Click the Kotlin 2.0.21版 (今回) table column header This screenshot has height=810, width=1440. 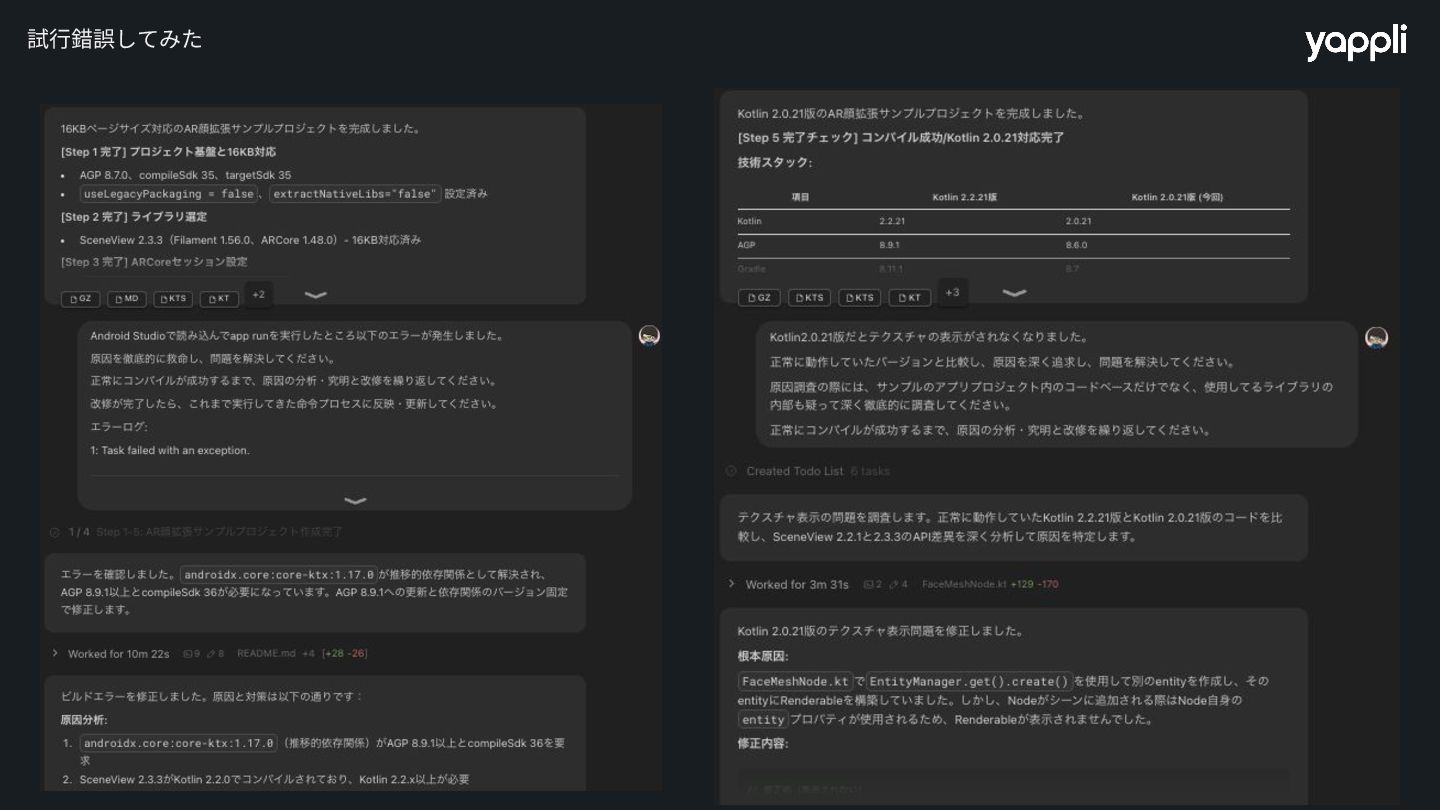point(1177,198)
